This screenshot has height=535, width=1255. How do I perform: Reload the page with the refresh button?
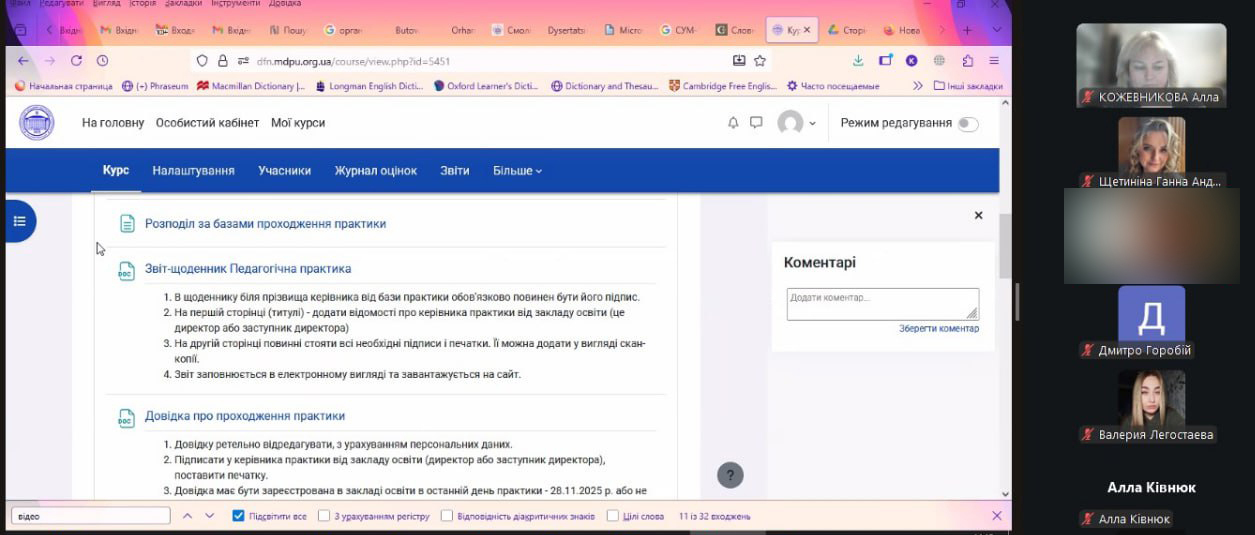(76, 60)
